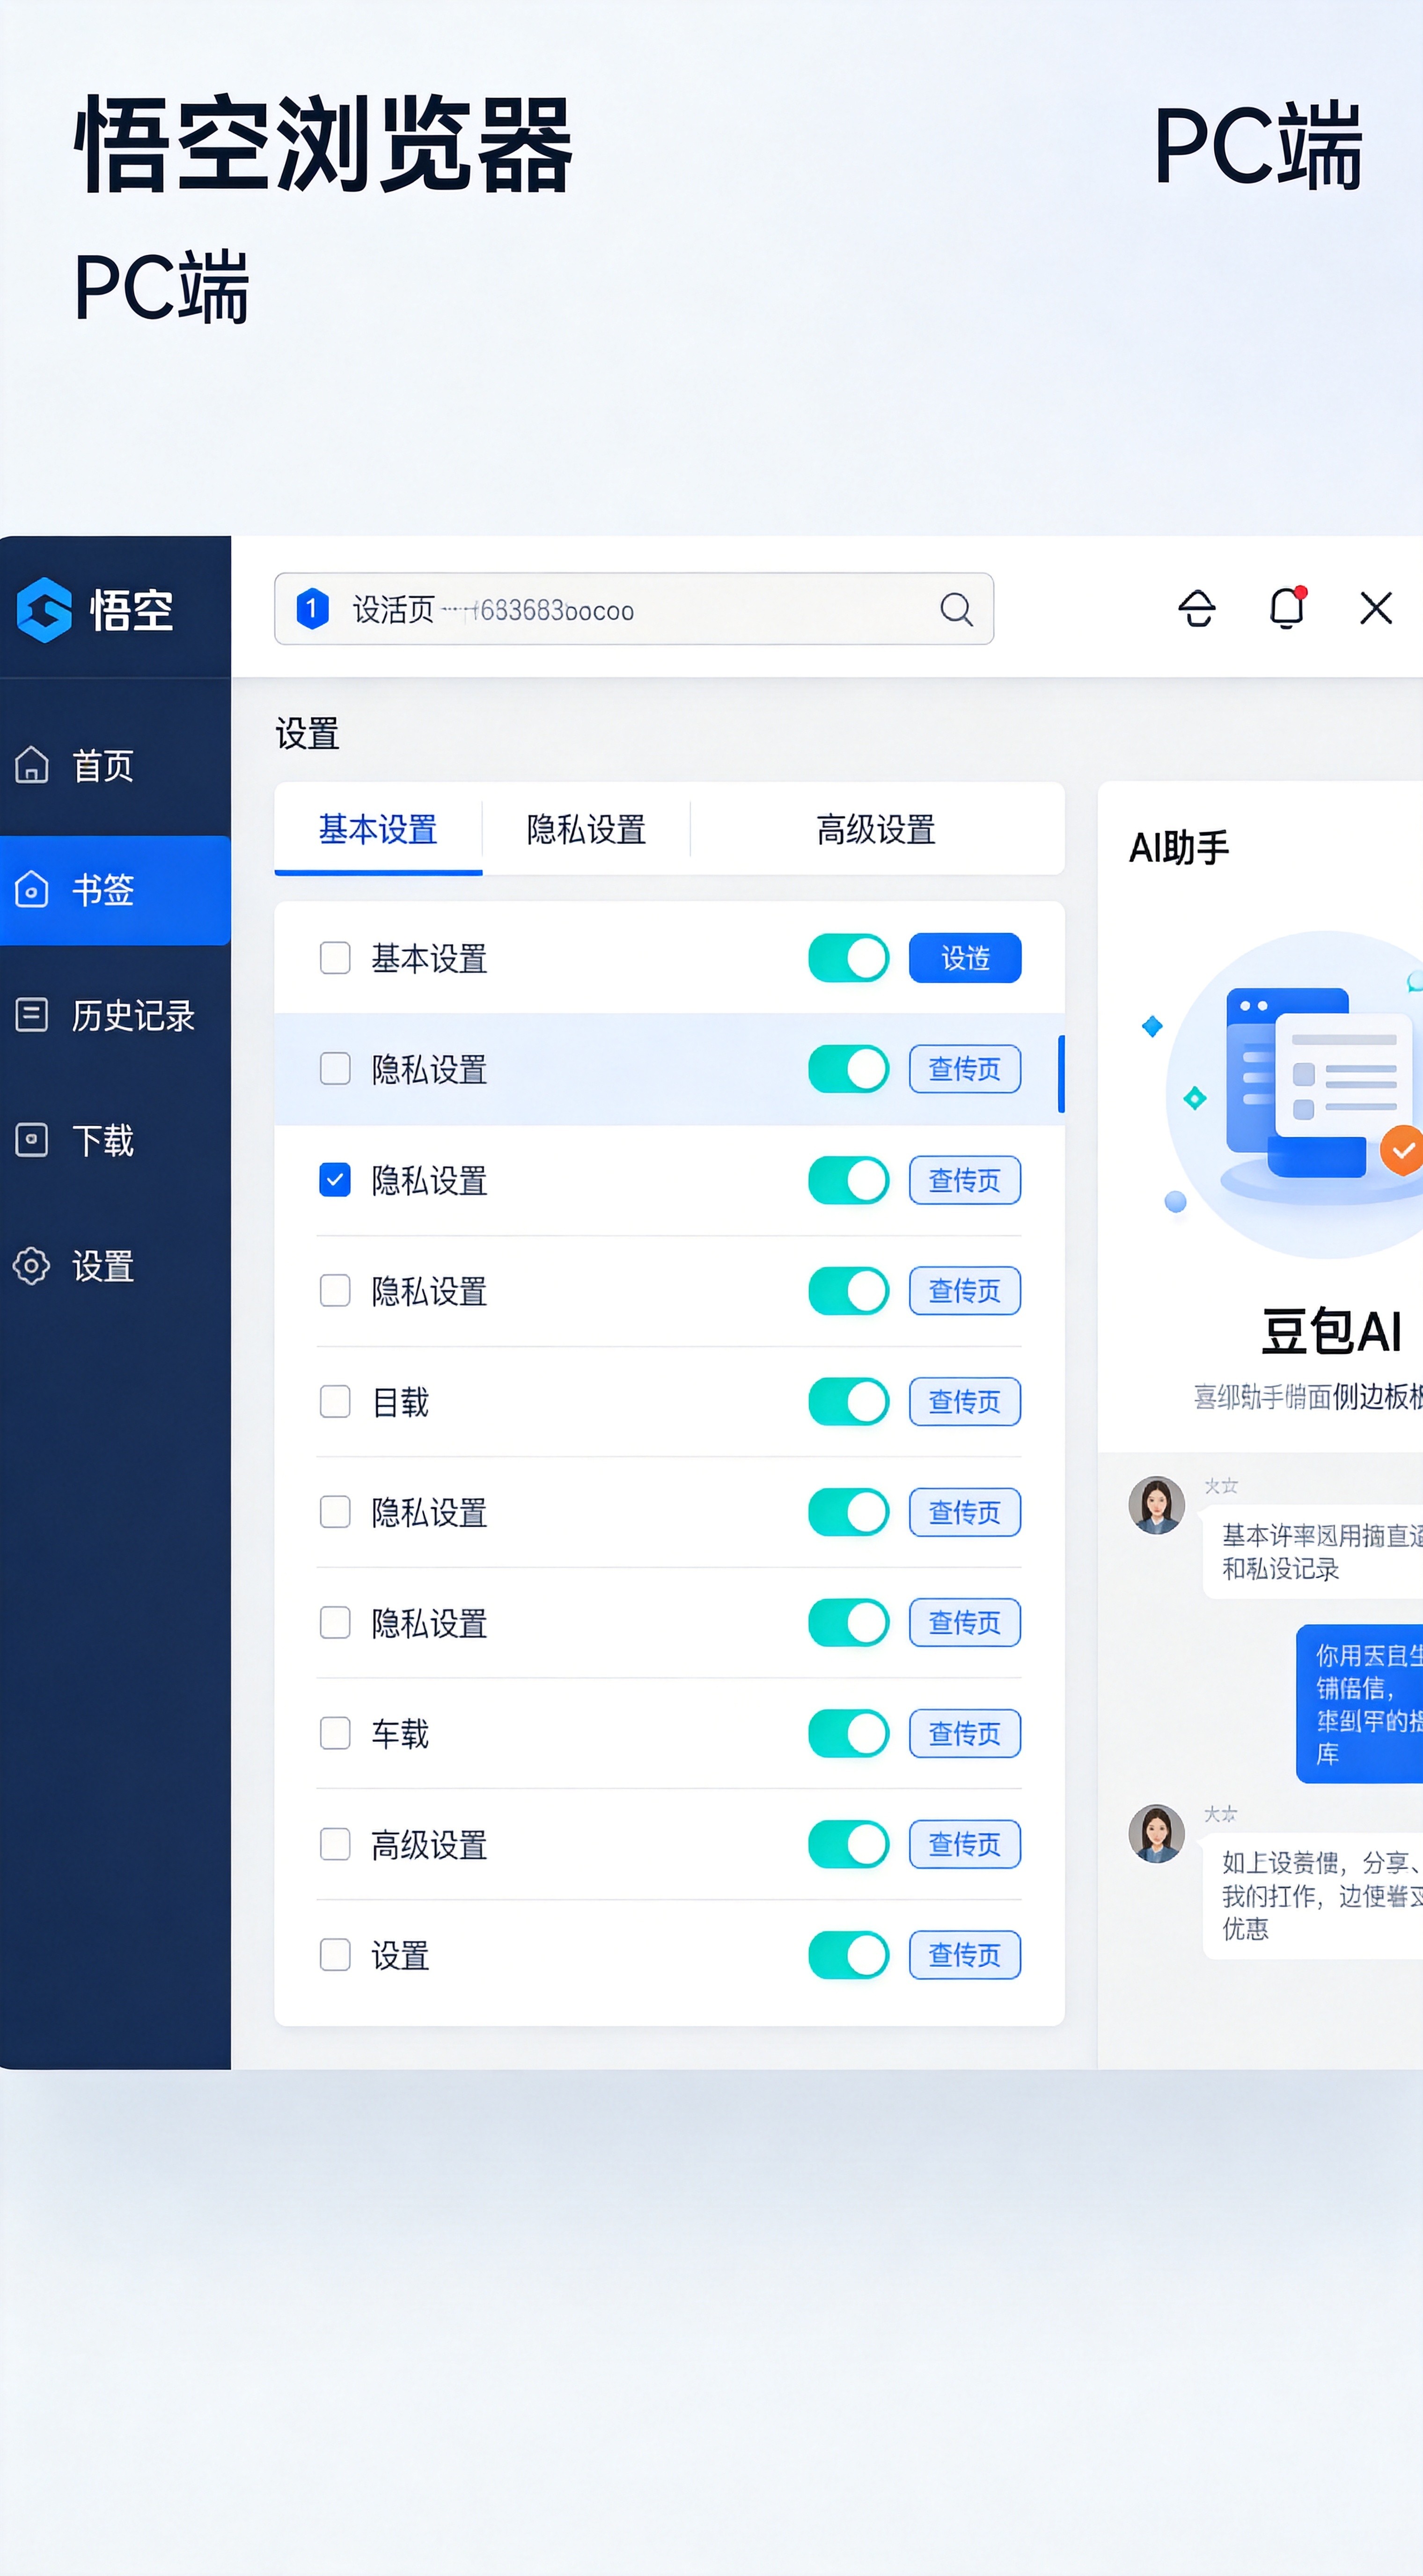Click the magnifier search icon
1423x2576 pixels.
pyautogui.click(x=956, y=609)
